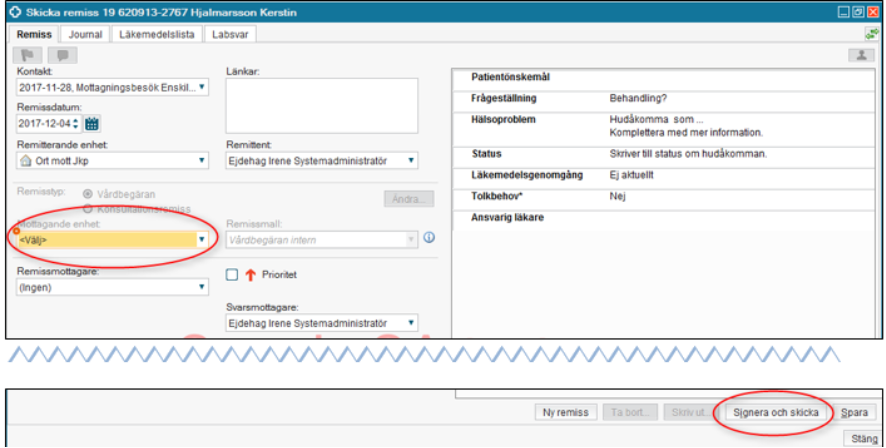Click the house icon in Remitterande enhet
Viewport: 886px width, 448px height.
tap(26, 161)
